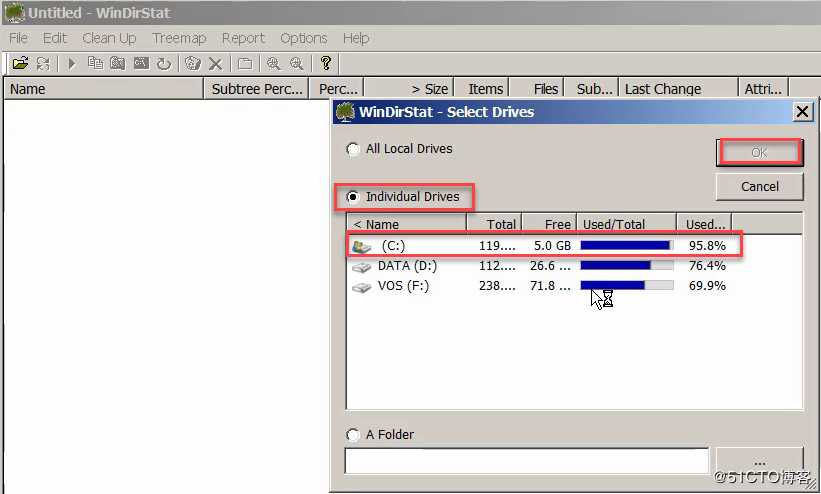Click the Used/Total column header

(x=626, y=224)
